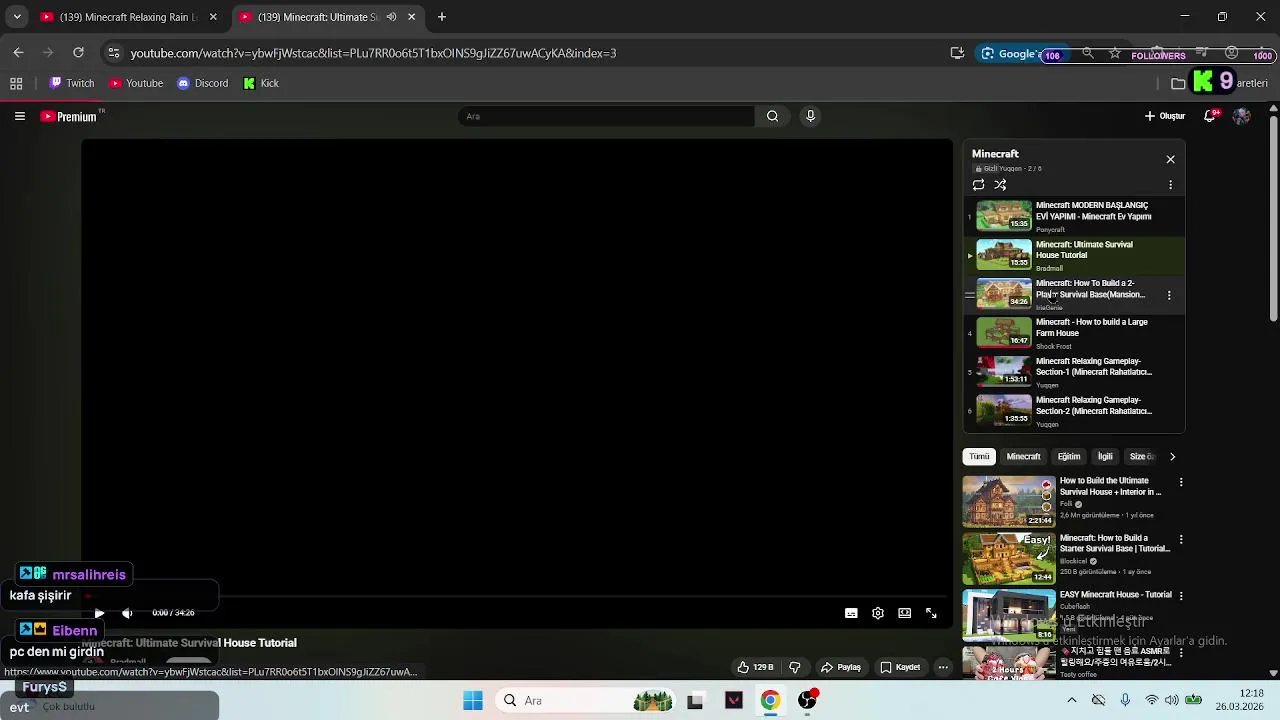Image resolution: width=1280 pixels, height=720 pixels.
Task: Select the Tümü filter chip
Action: [979, 457]
